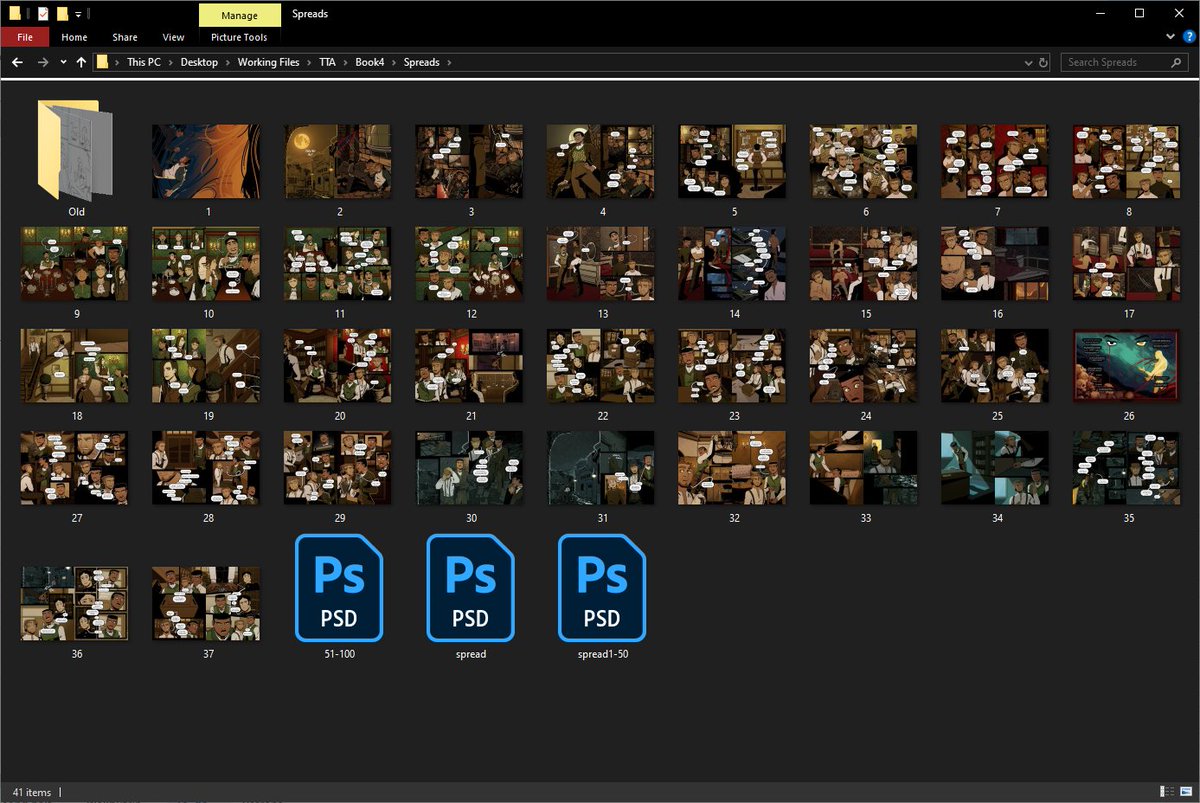Switch to large thumbnails view icon
The image size is (1200, 803).
1185,792
